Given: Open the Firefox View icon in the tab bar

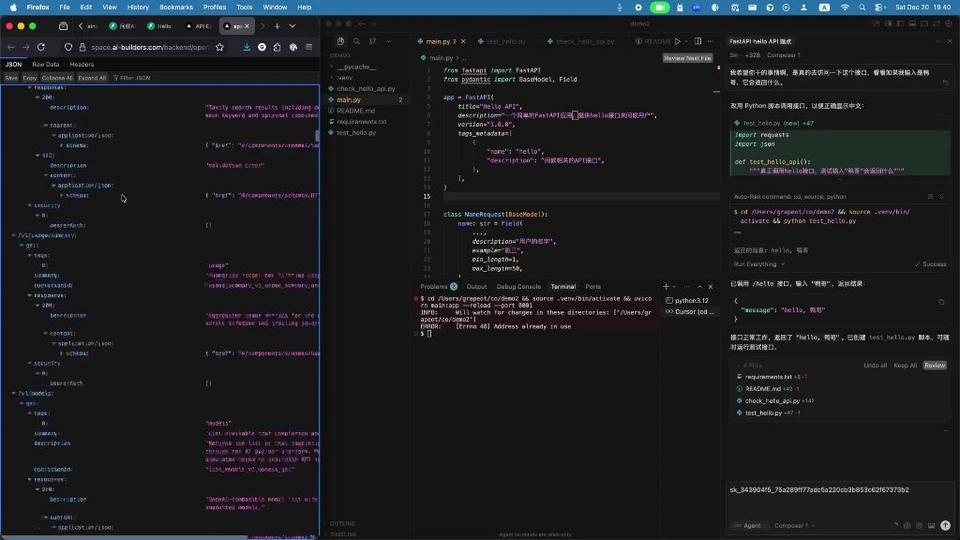Looking at the screenshot, I should tap(63, 26).
